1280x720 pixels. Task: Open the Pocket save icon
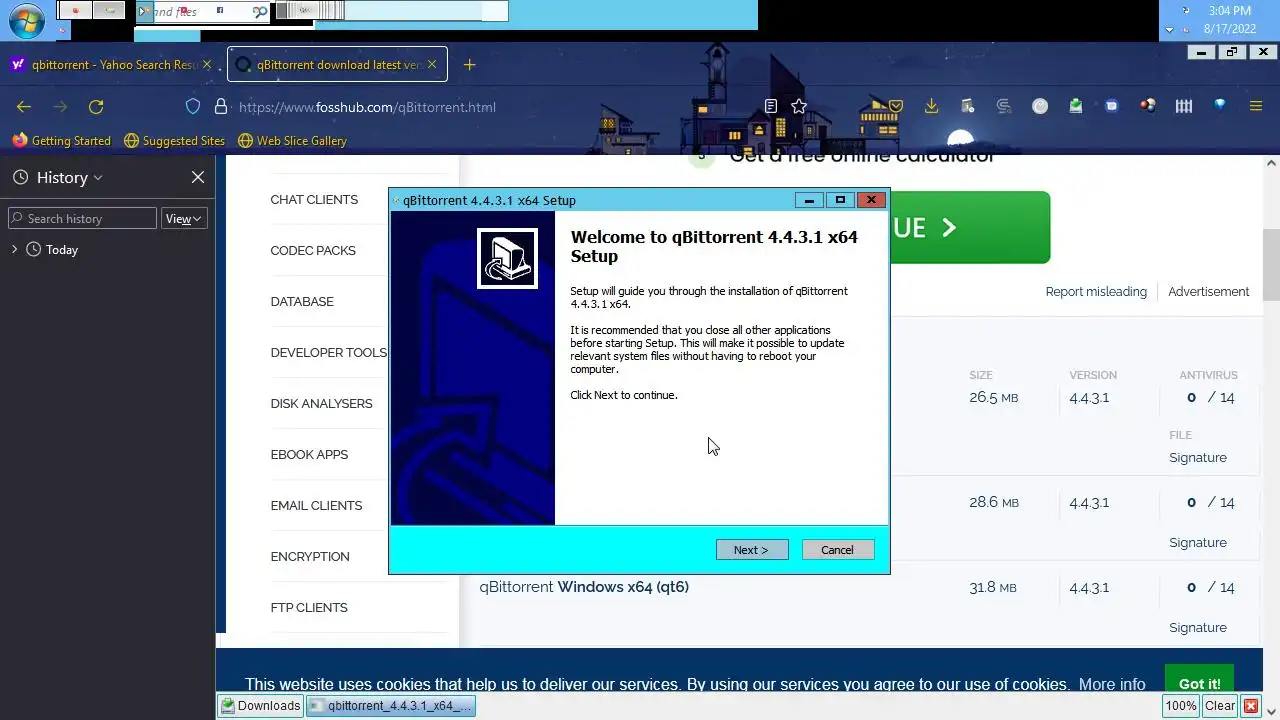click(x=896, y=106)
